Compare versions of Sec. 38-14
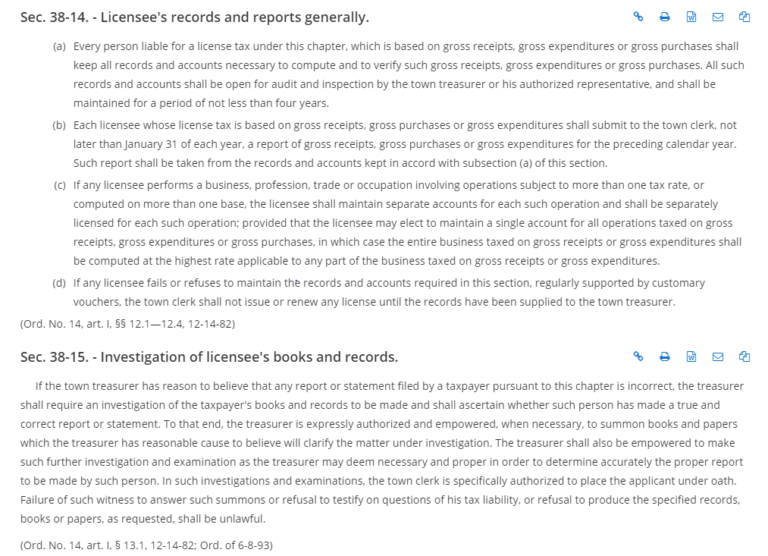 [x=744, y=17]
